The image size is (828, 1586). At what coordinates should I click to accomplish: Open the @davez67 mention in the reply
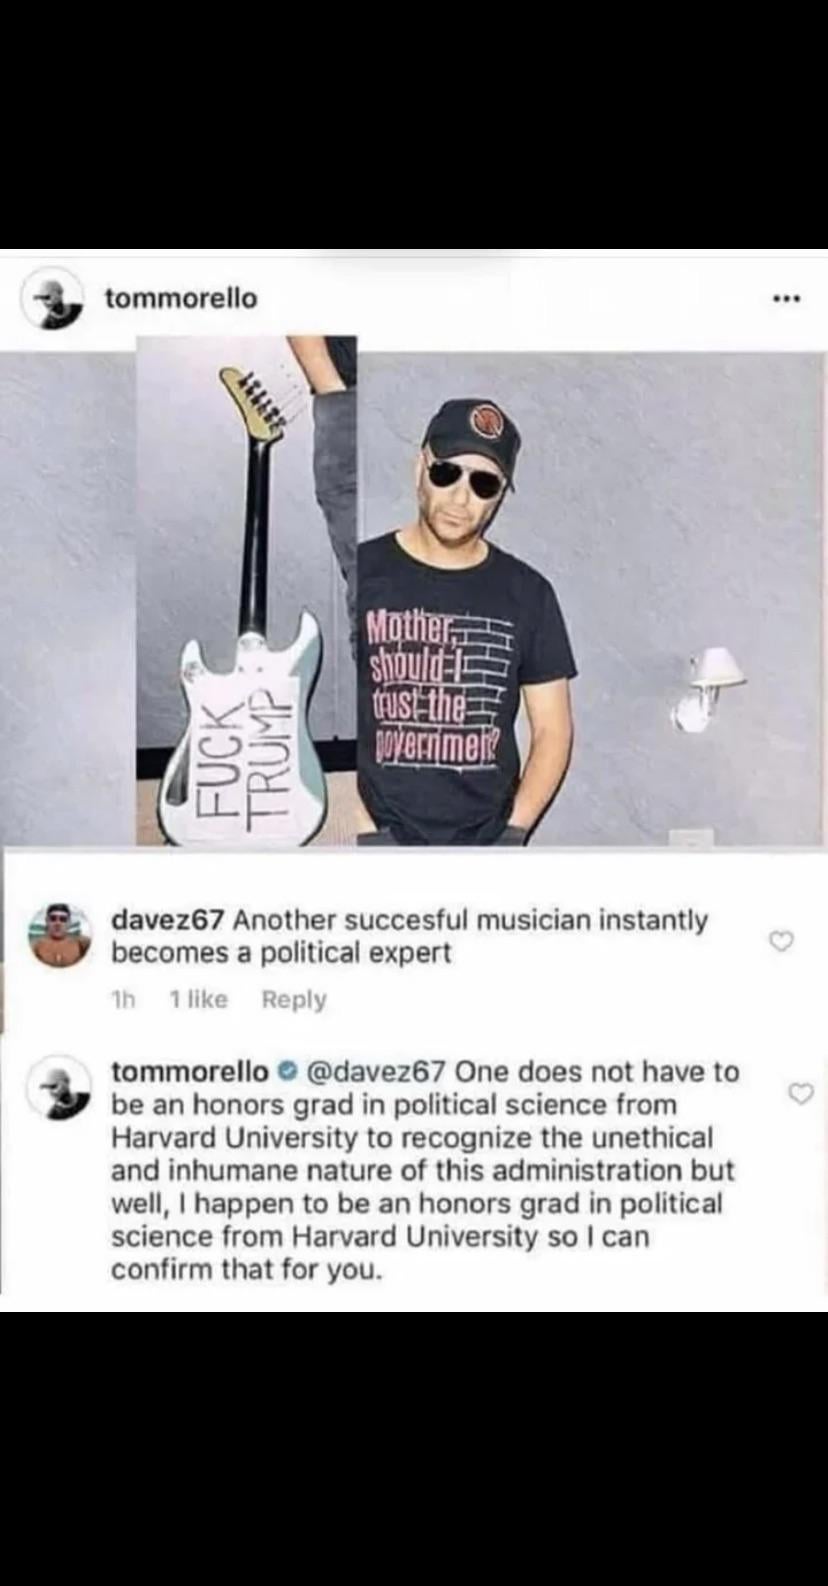[370, 1071]
